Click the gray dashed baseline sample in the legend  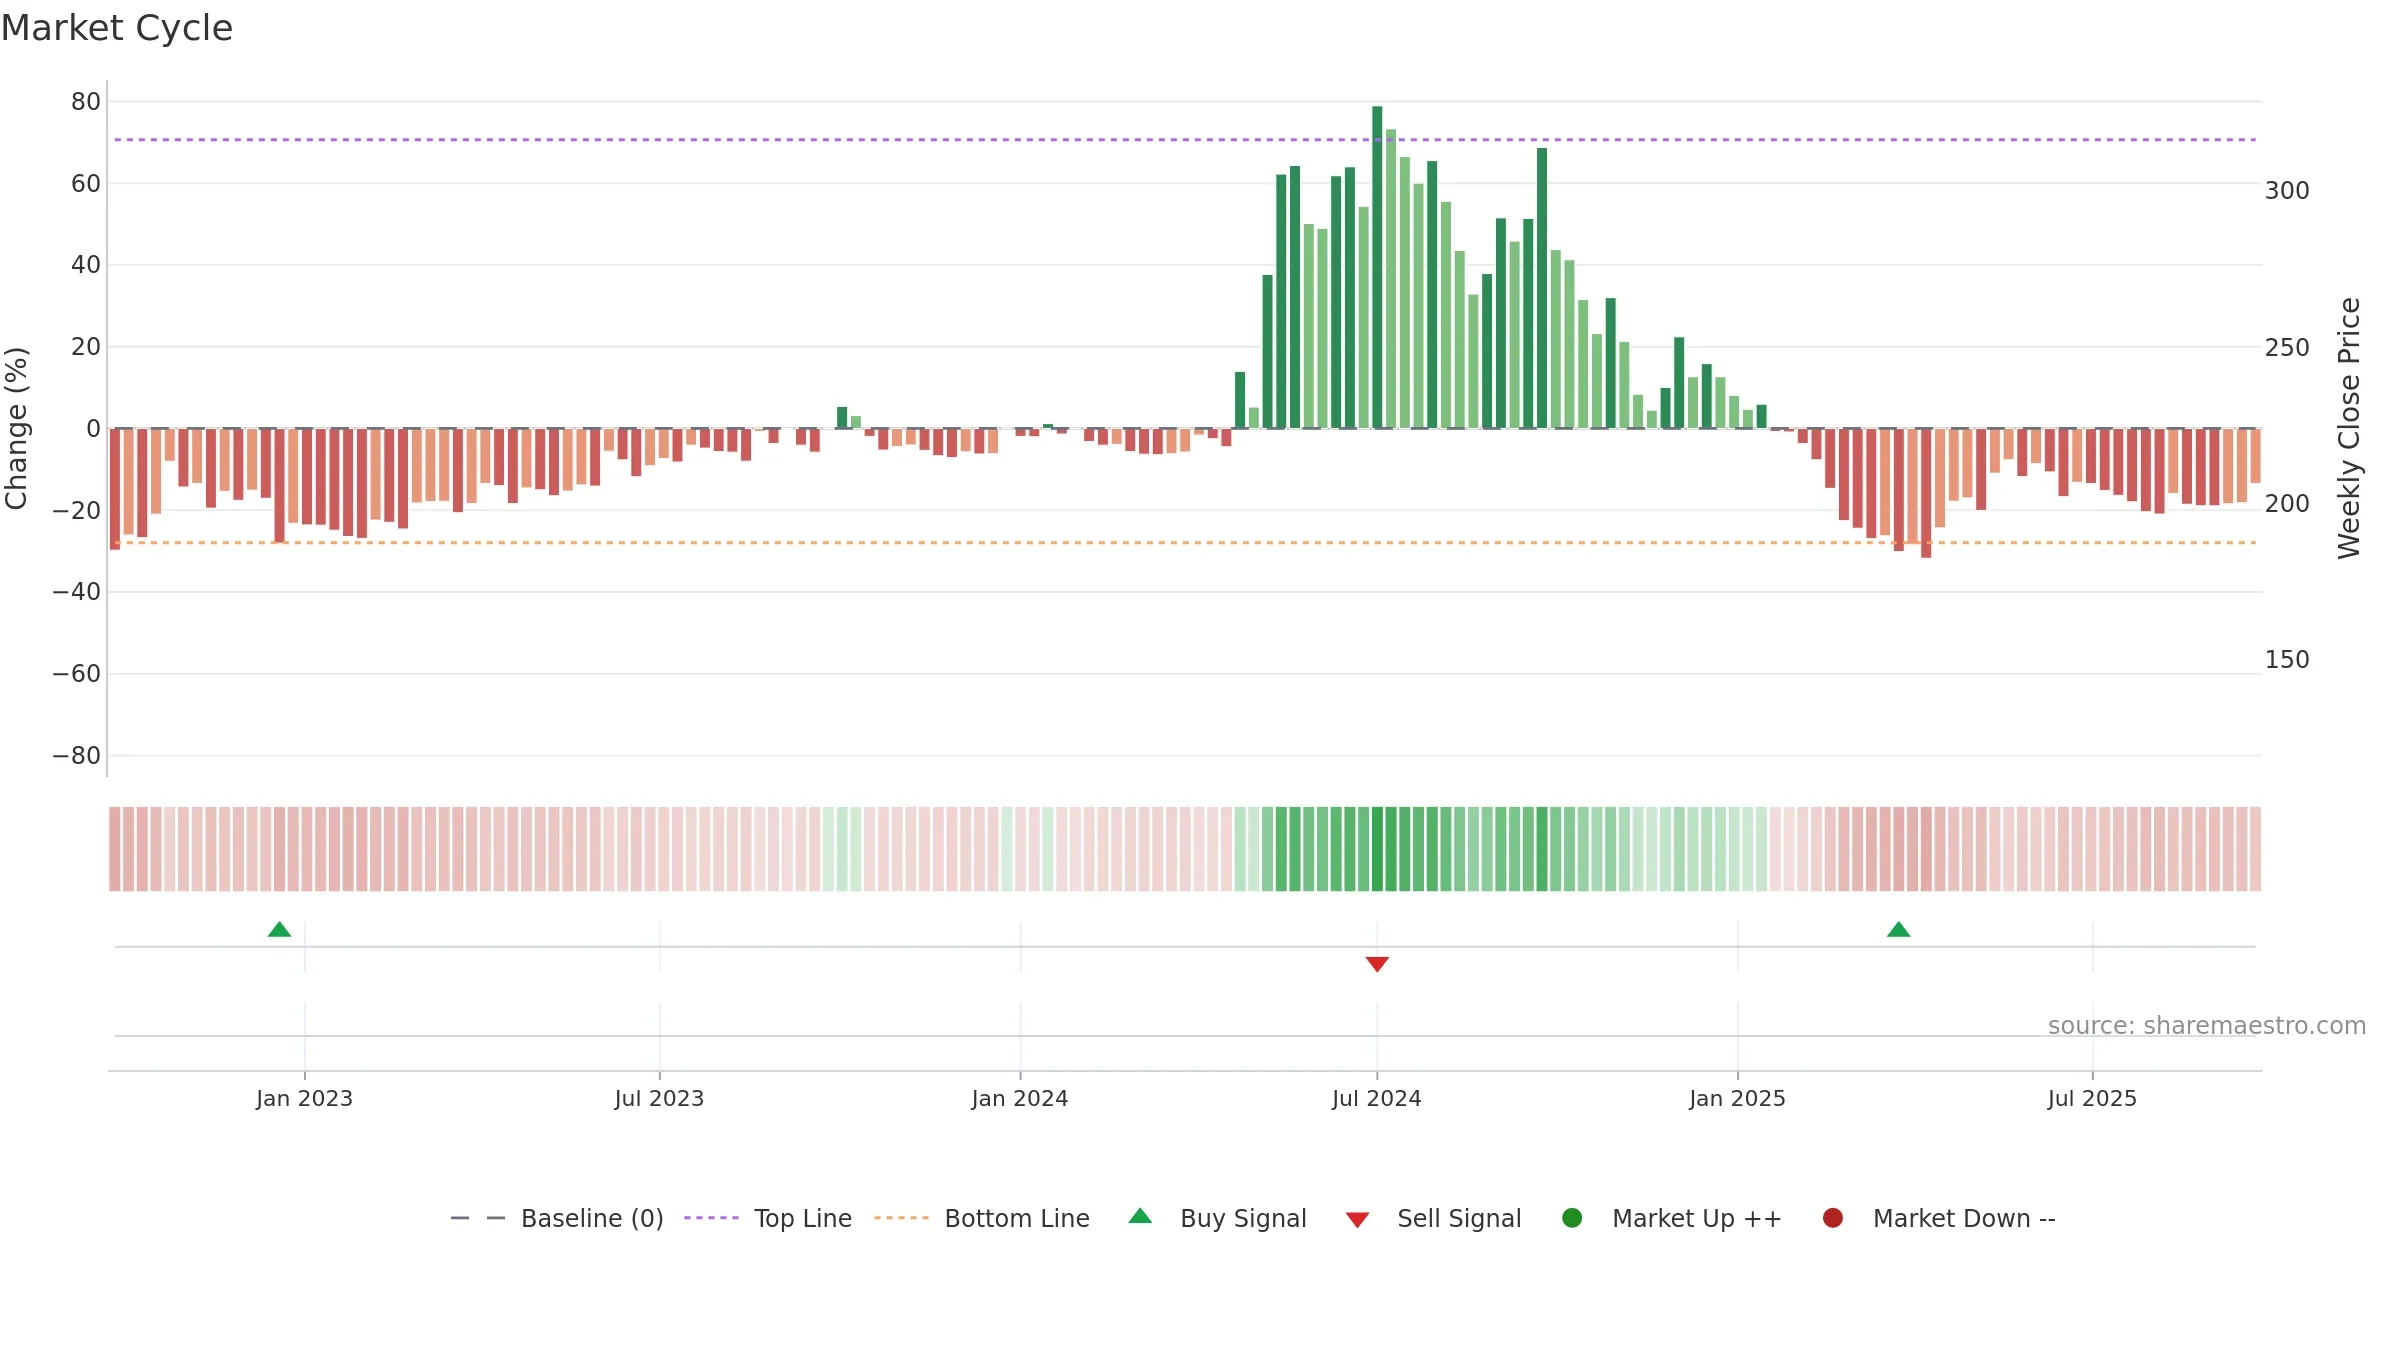(x=478, y=1218)
